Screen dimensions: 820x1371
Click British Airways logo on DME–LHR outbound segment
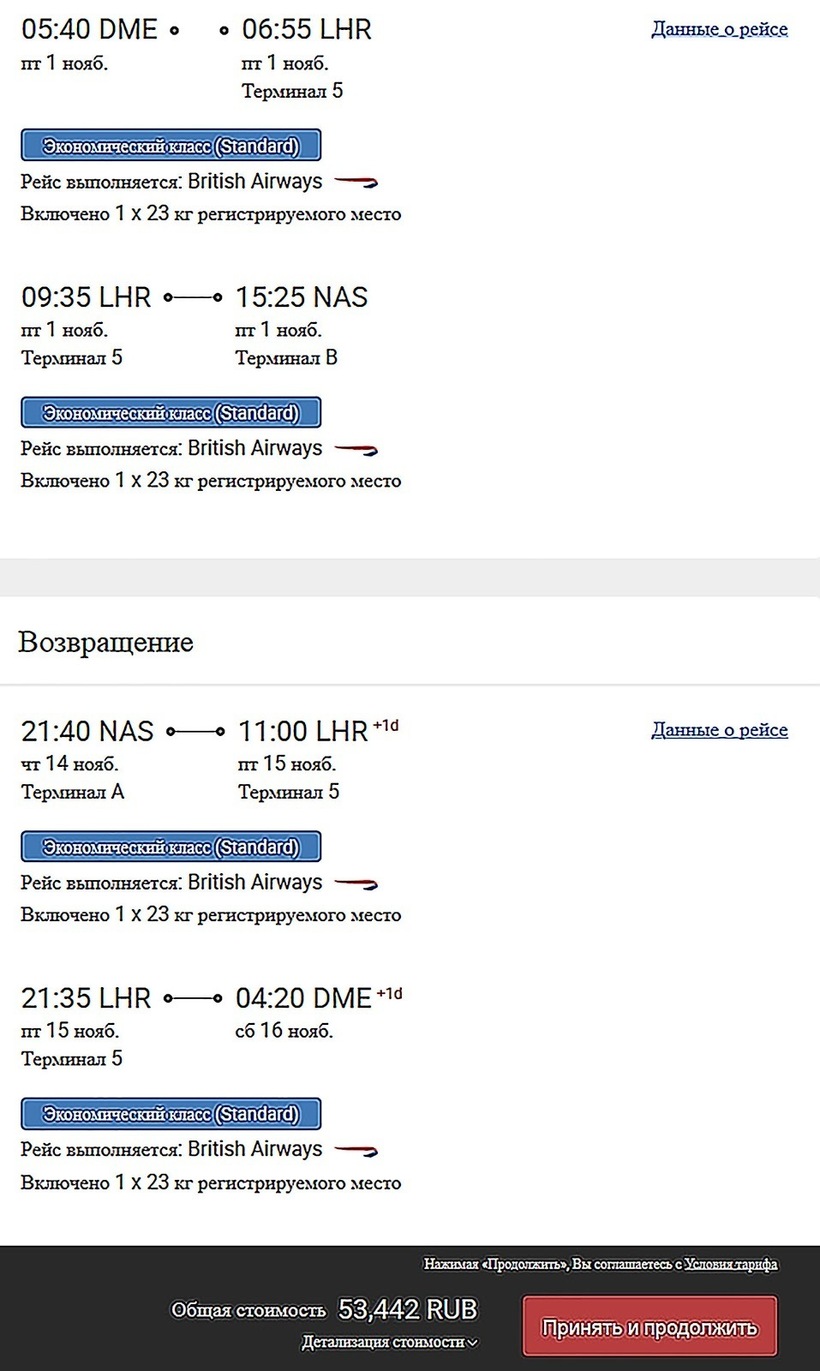[x=355, y=183]
